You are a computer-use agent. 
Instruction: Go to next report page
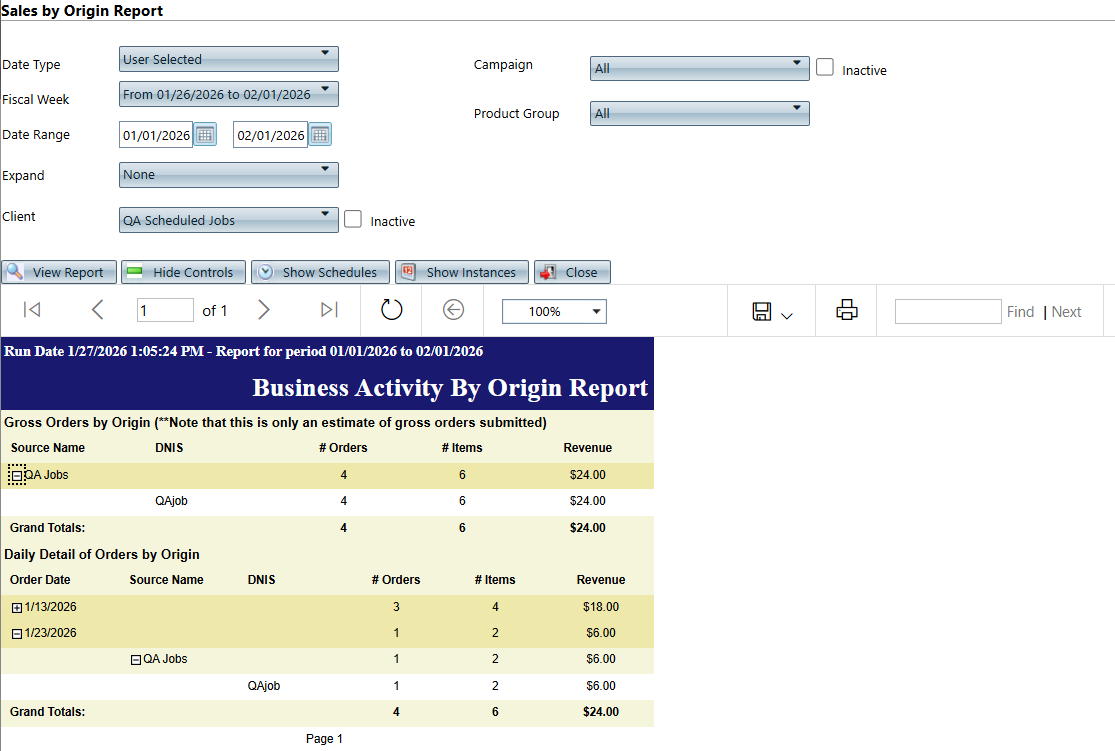click(x=264, y=310)
